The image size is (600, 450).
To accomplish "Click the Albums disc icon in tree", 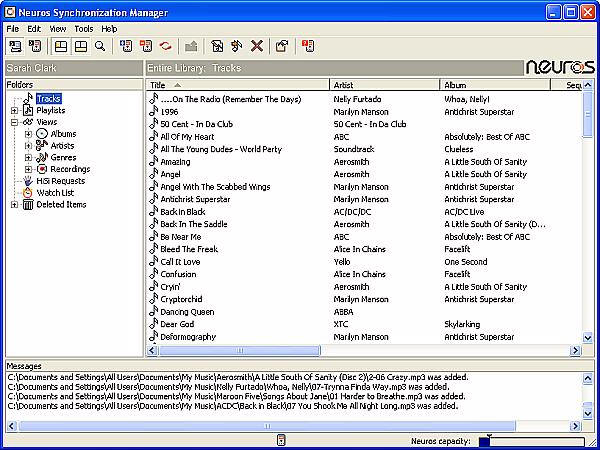I will tap(41, 134).
